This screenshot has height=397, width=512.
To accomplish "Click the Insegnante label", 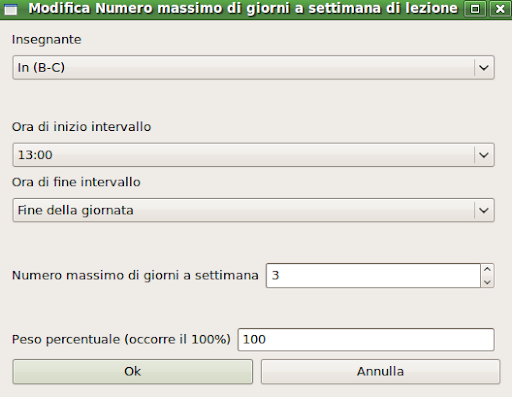I will pos(47,40).
